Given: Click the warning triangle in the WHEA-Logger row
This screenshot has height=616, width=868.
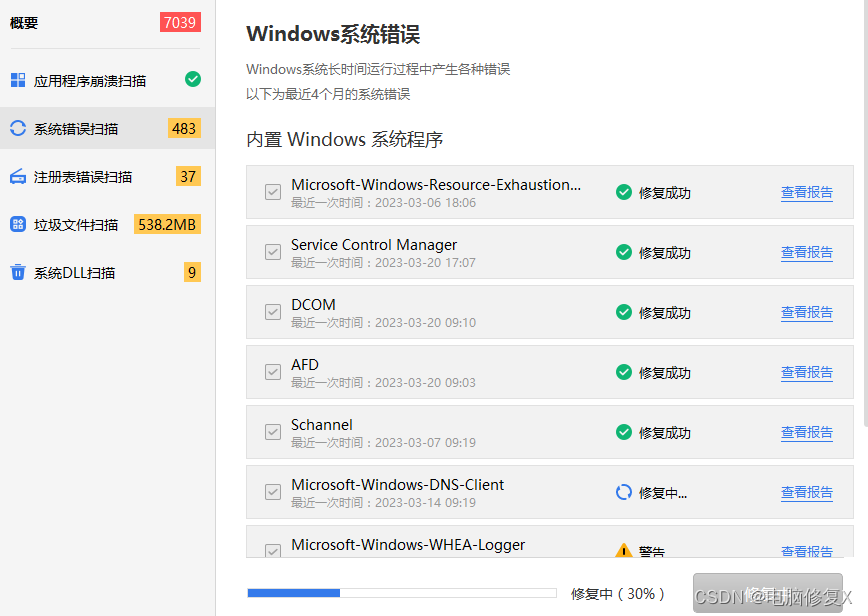Looking at the screenshot, I should [624, 550].
